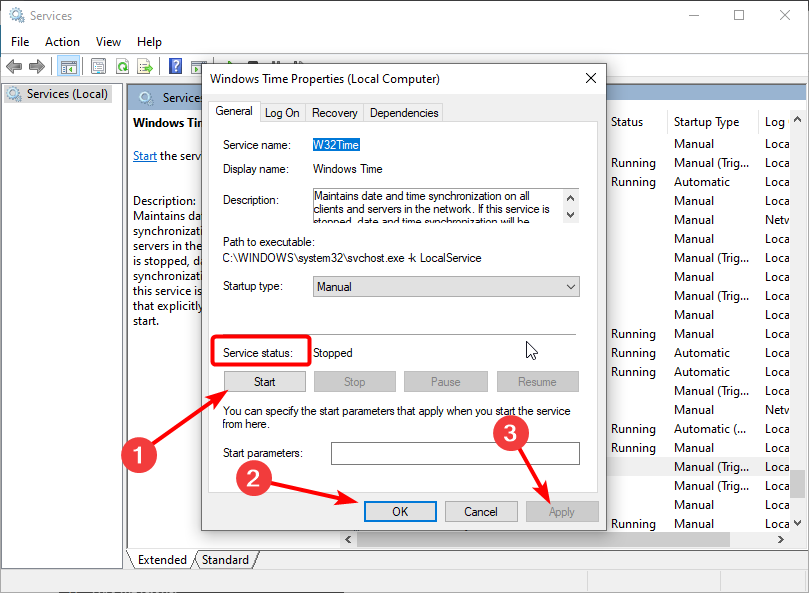Click the 'Start' the service link
809x593 pixels.
(x=144, y=156)
